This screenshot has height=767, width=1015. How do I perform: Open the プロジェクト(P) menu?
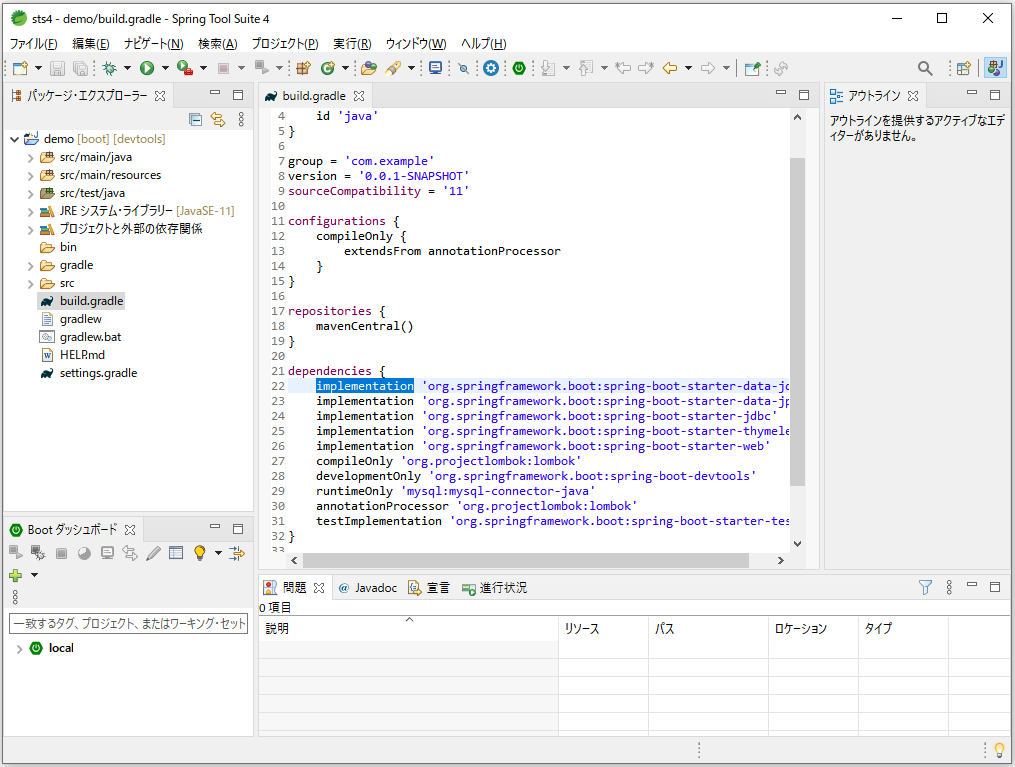(284, 44)
